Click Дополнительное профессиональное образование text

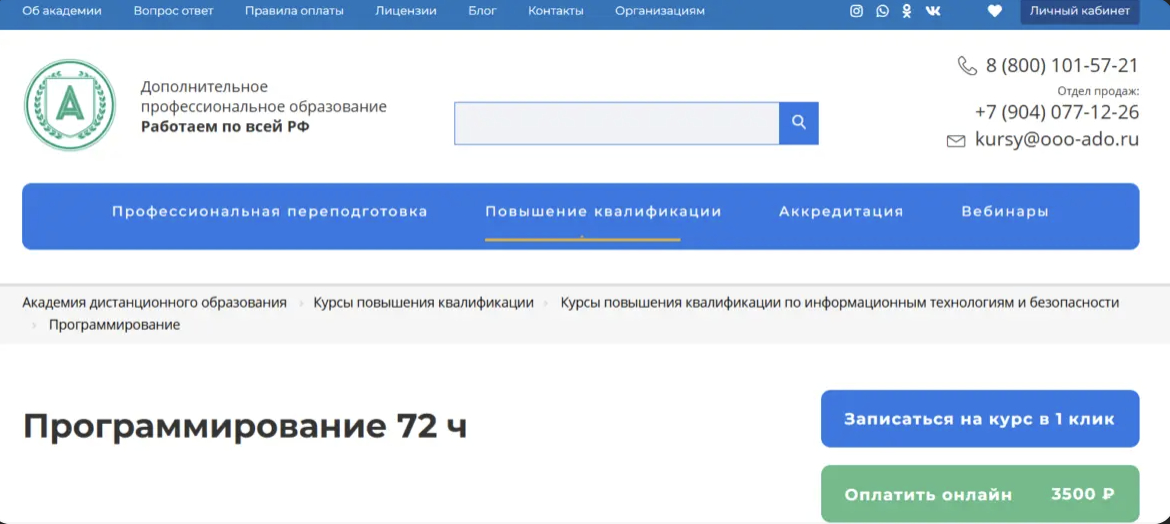point(263,97)
